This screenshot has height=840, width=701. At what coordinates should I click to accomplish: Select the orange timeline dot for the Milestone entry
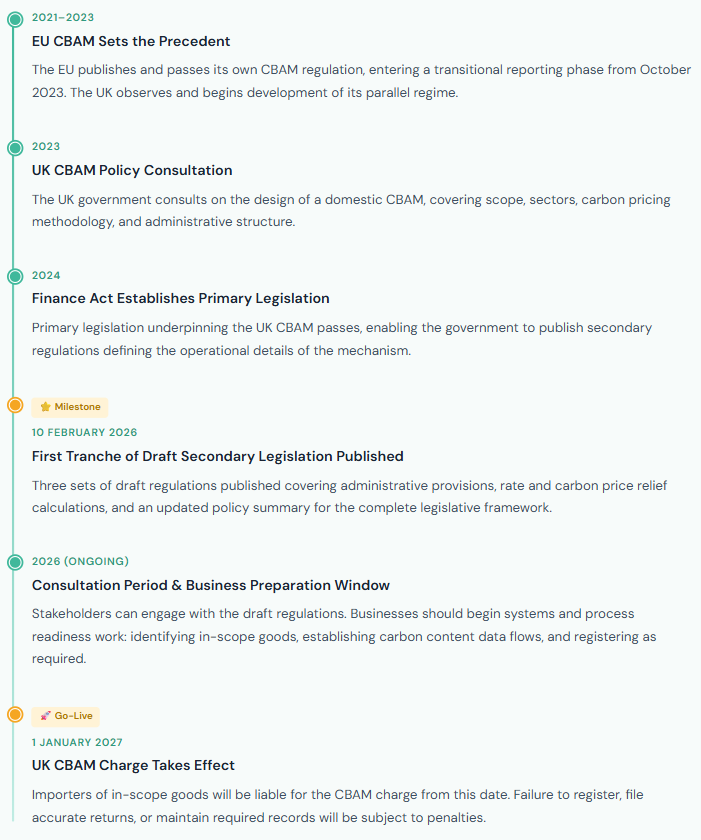15,405
